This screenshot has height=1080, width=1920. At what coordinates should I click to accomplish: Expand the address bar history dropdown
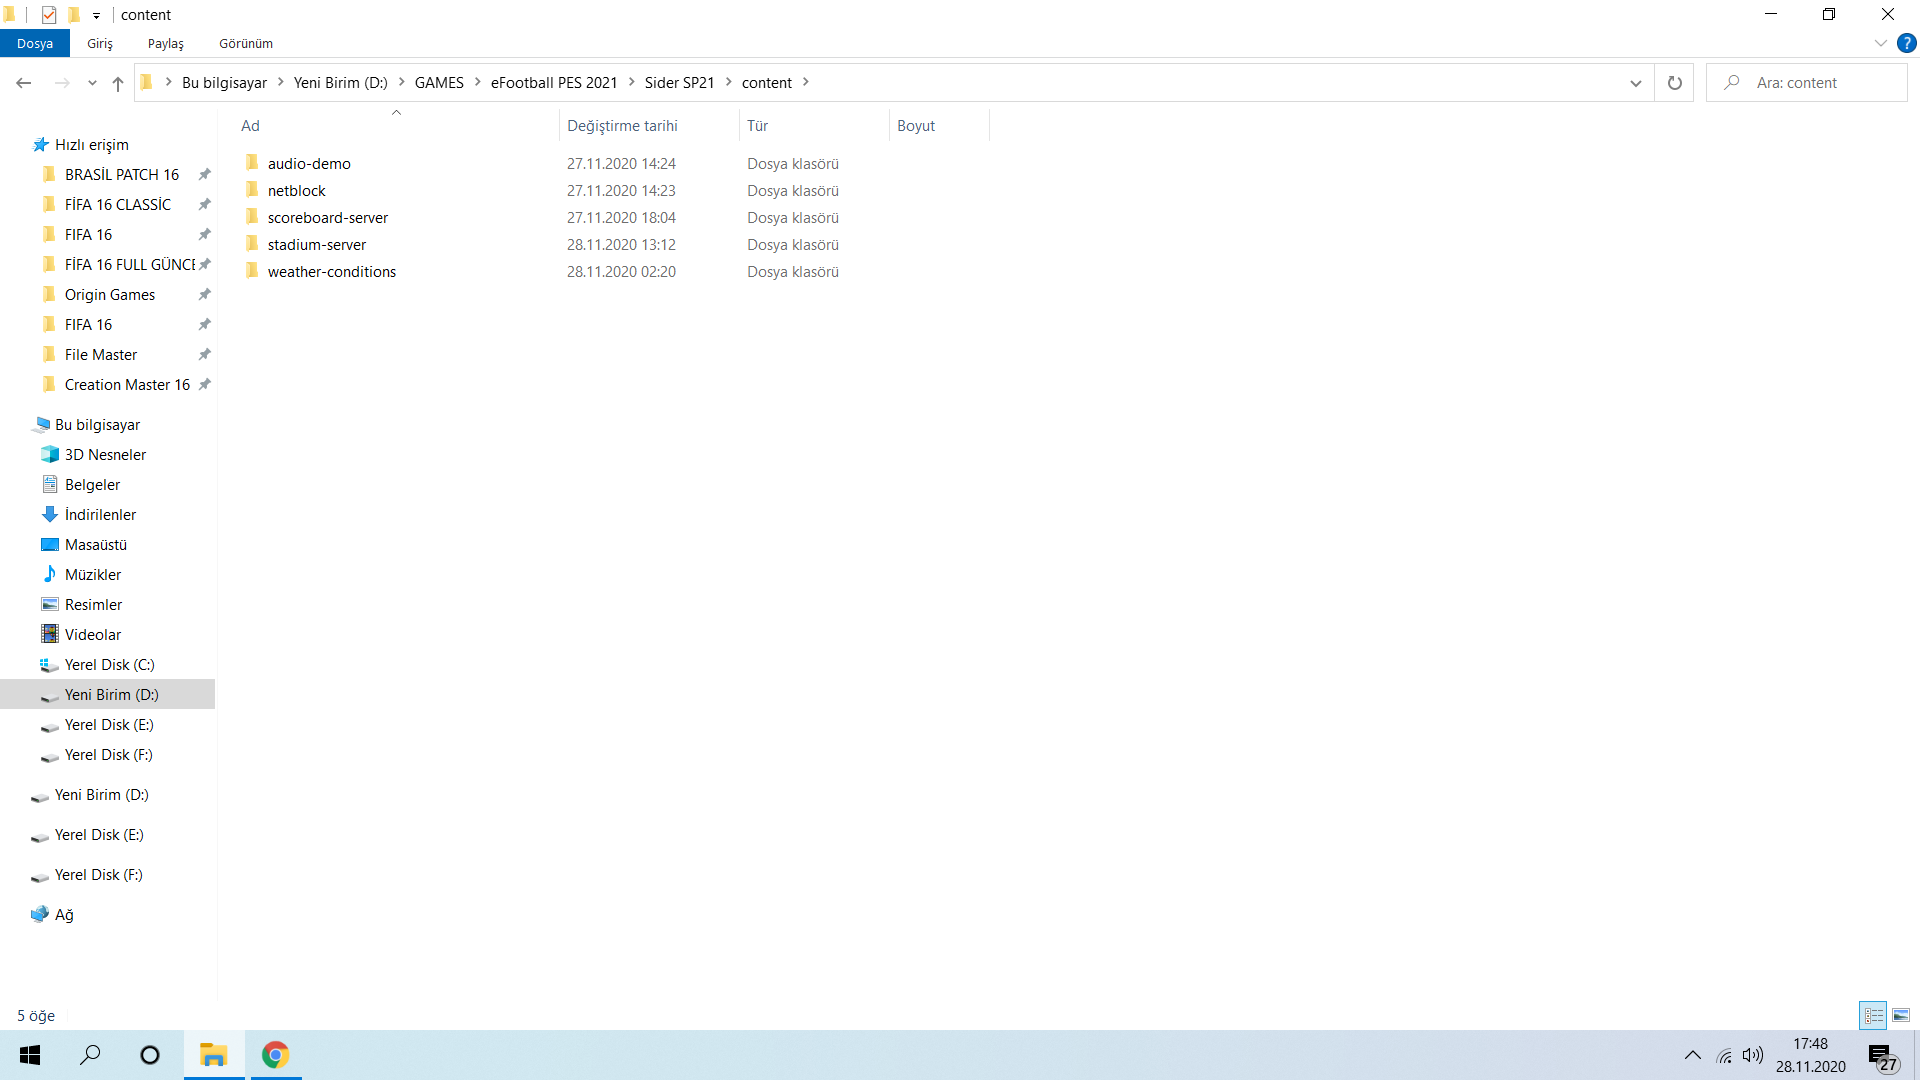coord(1635,83)
